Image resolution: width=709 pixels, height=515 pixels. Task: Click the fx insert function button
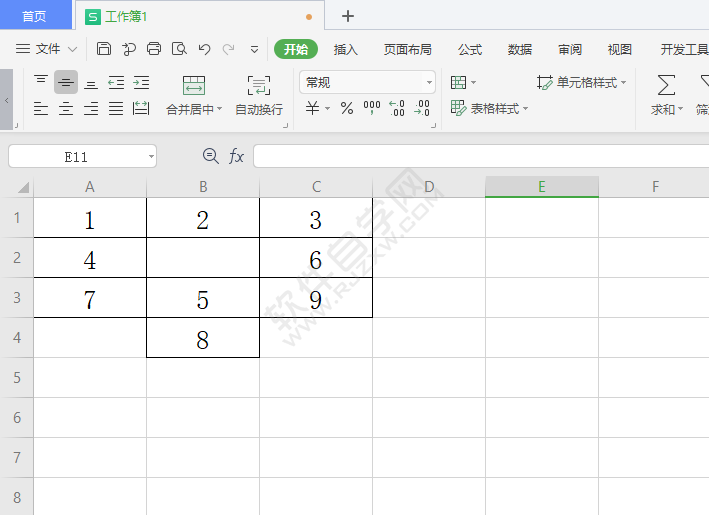(236, 156)
